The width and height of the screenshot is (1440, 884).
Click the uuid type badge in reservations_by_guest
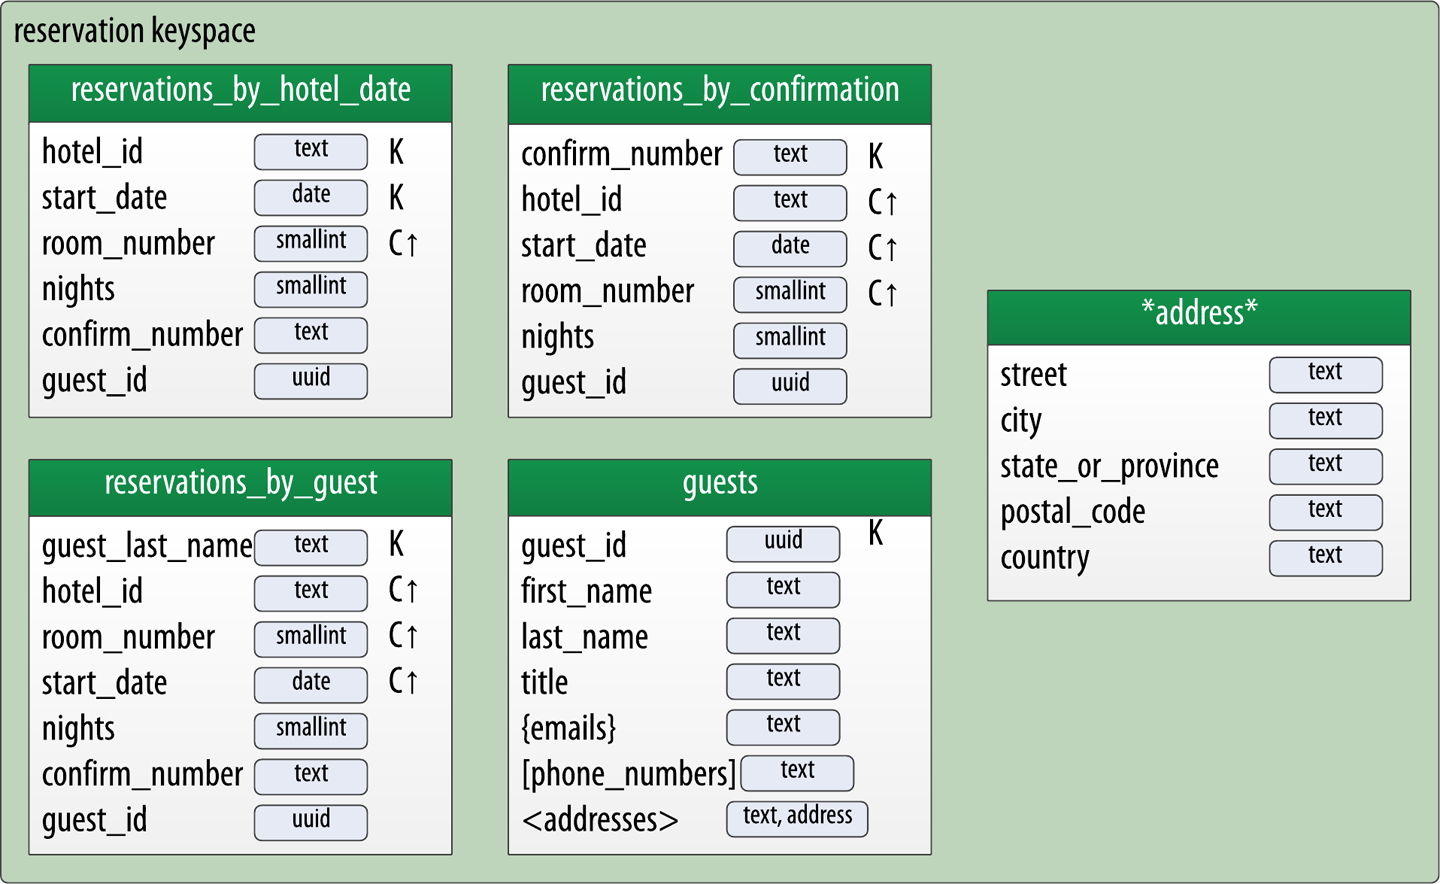[x=311, y=822]
